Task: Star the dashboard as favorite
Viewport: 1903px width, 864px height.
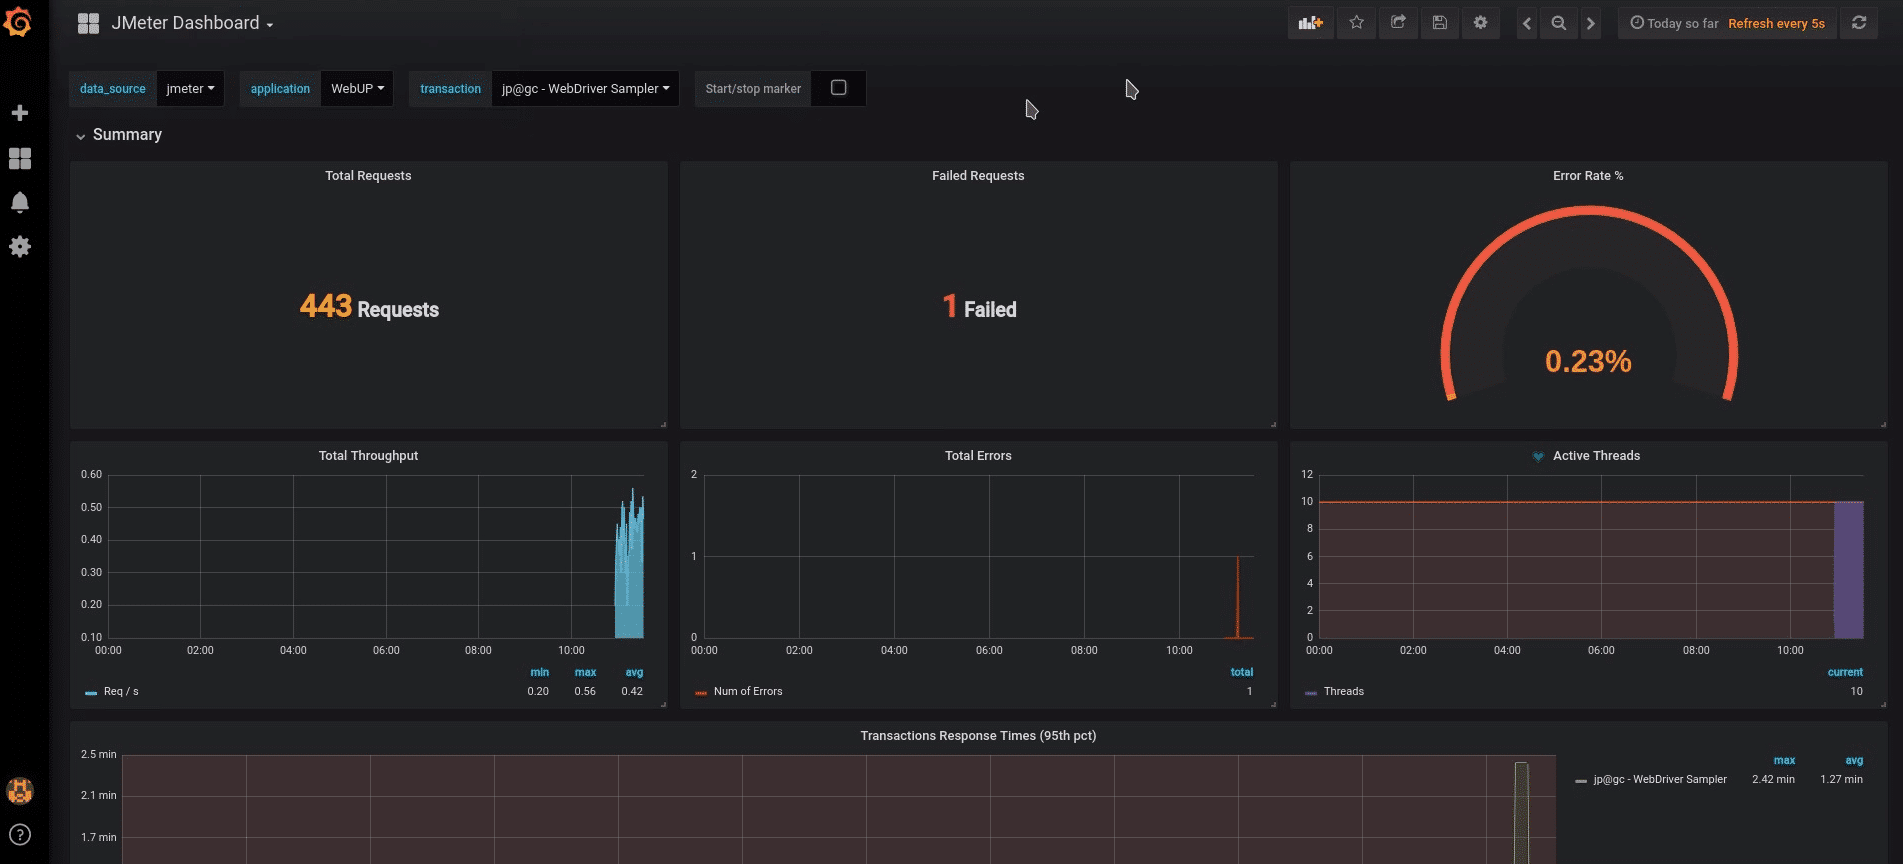Action: point(1357,22)
